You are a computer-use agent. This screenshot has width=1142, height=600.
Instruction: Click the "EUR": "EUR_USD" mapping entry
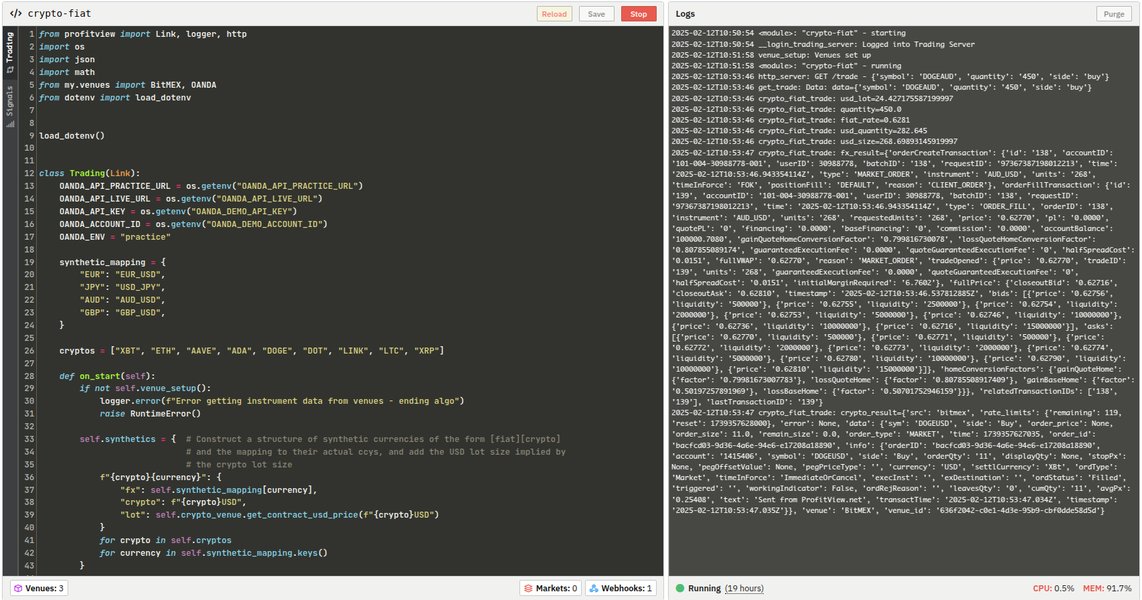coord(122,275)
